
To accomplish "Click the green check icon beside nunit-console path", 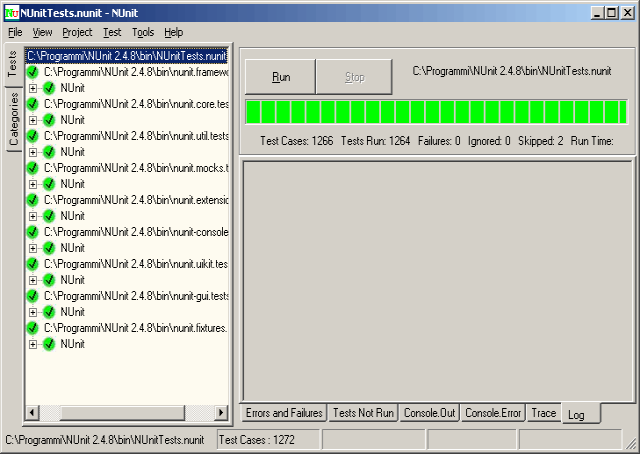I will tap(32, 232).
